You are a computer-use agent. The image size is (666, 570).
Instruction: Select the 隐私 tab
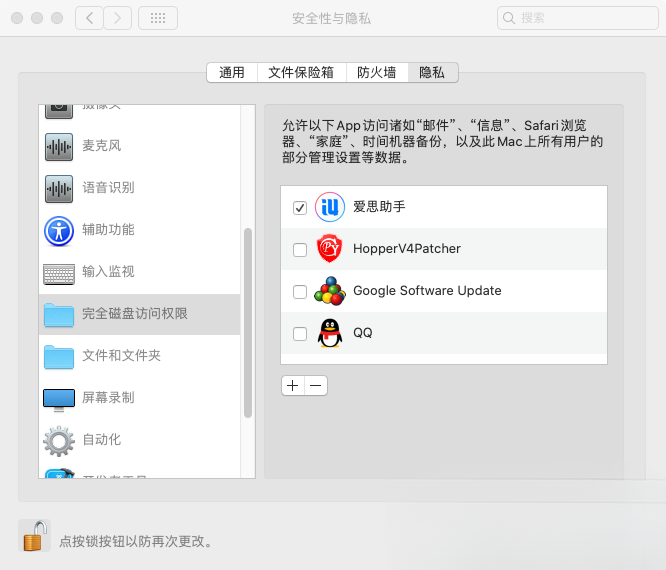432,73
